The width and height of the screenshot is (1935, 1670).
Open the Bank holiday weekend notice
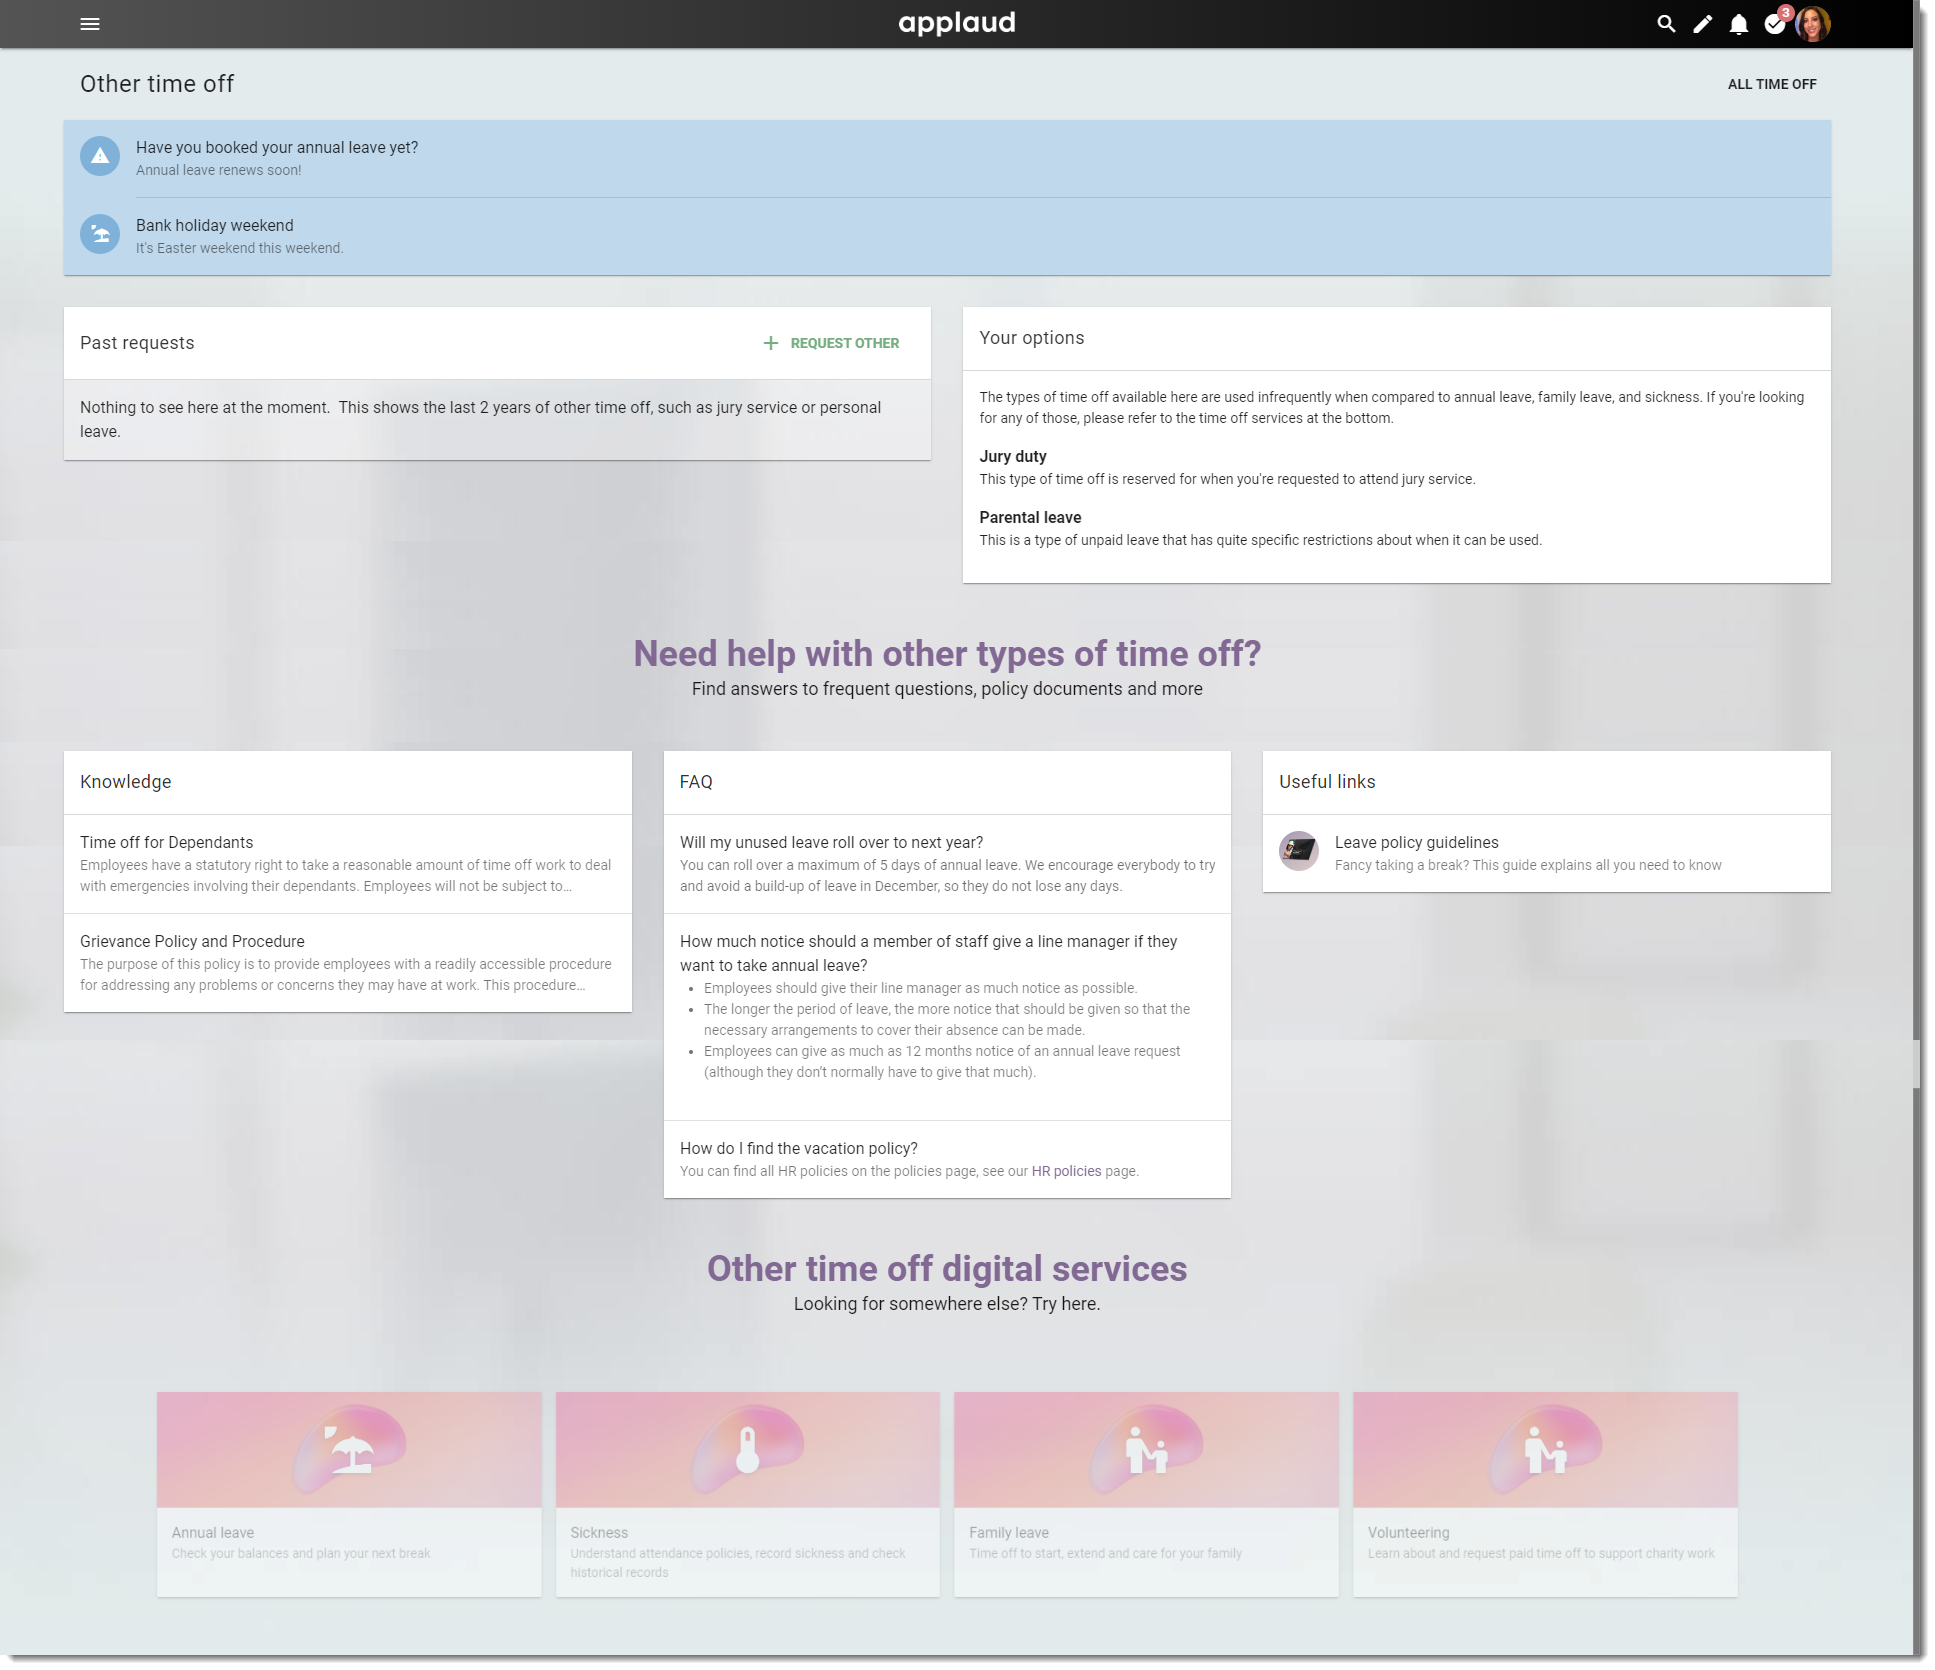[947, 236]
